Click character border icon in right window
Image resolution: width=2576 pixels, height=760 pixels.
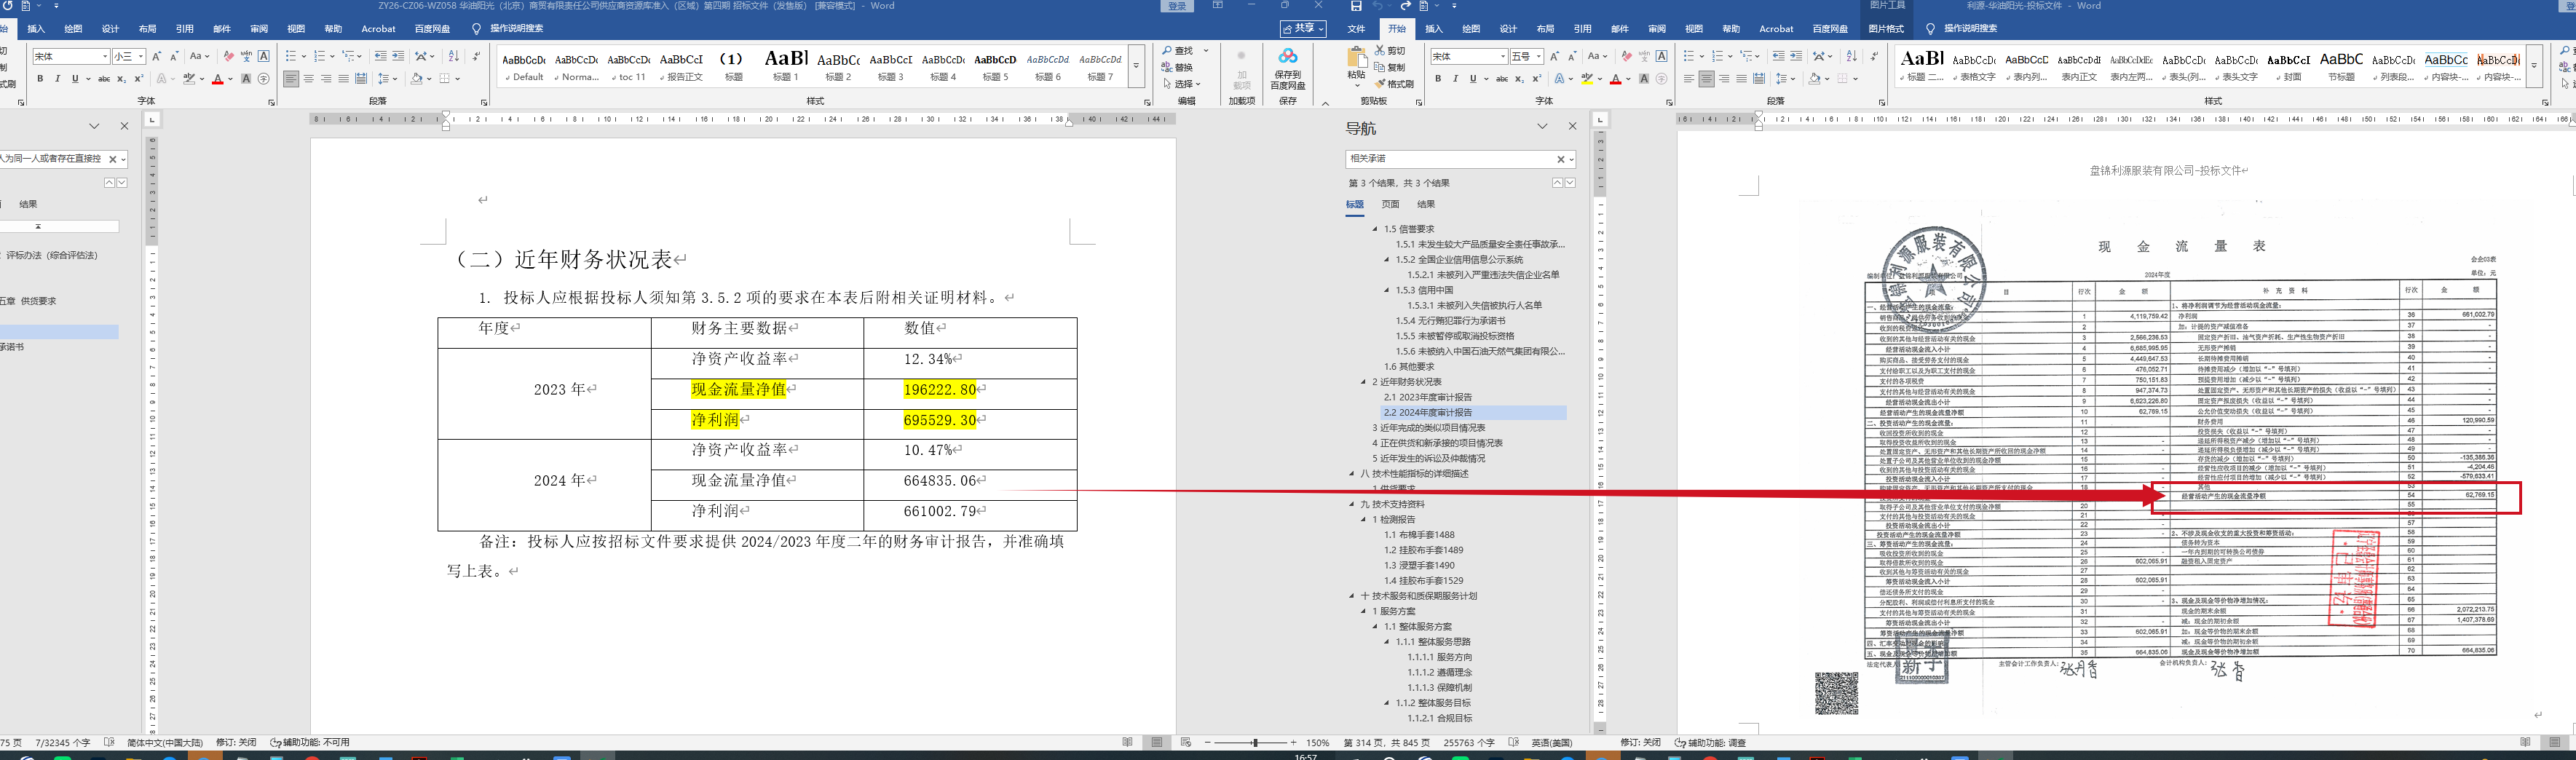point(1661,56)
